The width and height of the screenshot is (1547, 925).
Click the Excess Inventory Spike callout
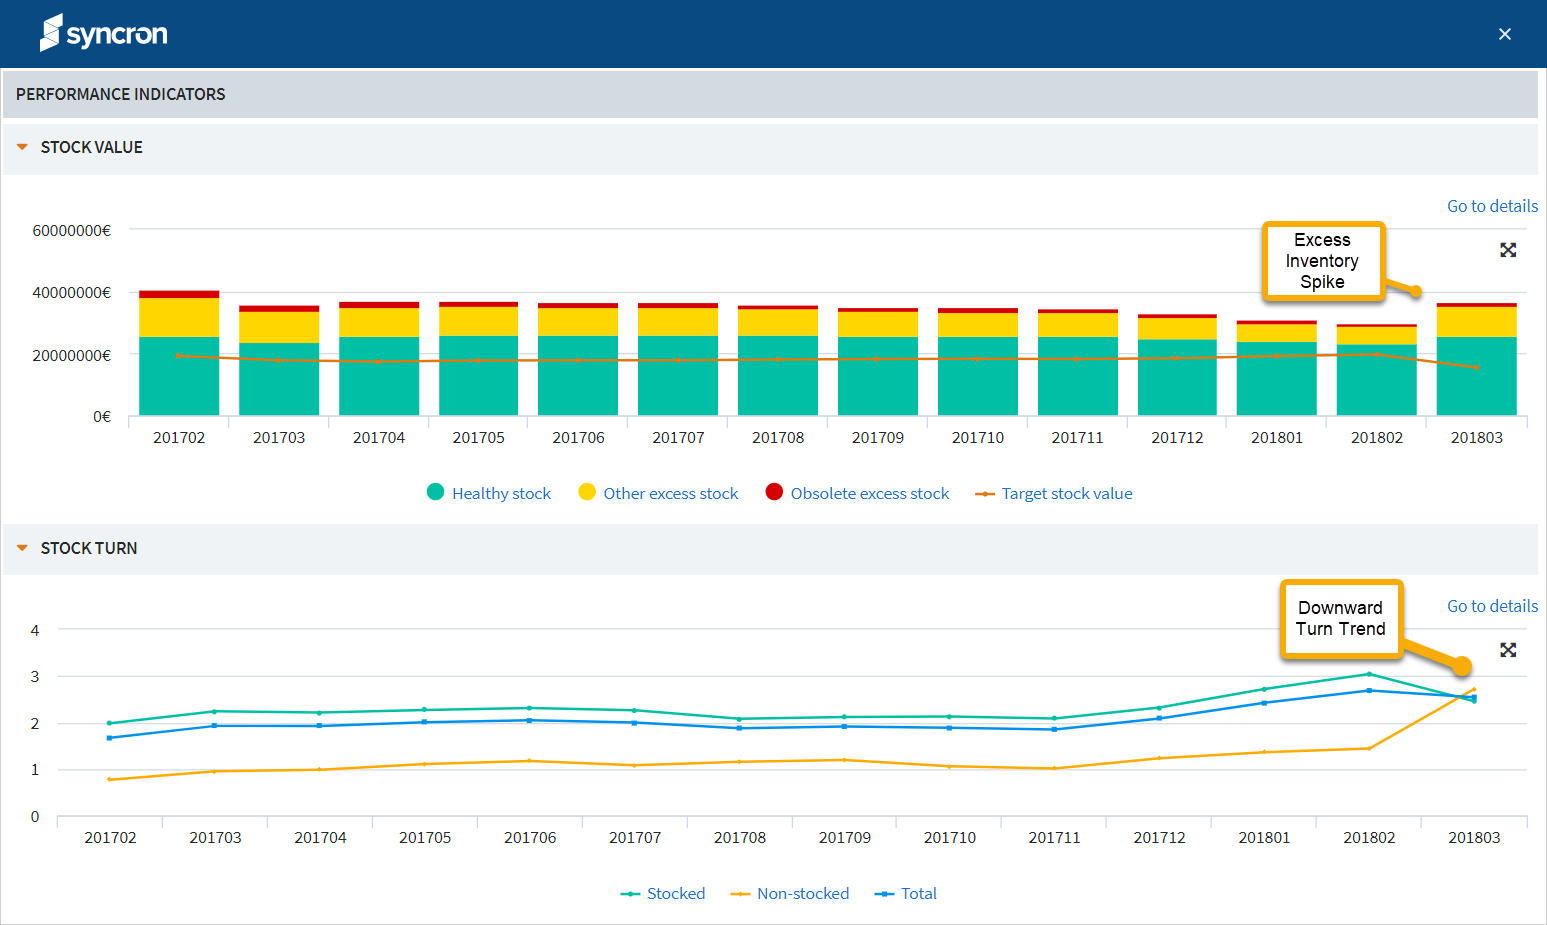[1322, 261]
